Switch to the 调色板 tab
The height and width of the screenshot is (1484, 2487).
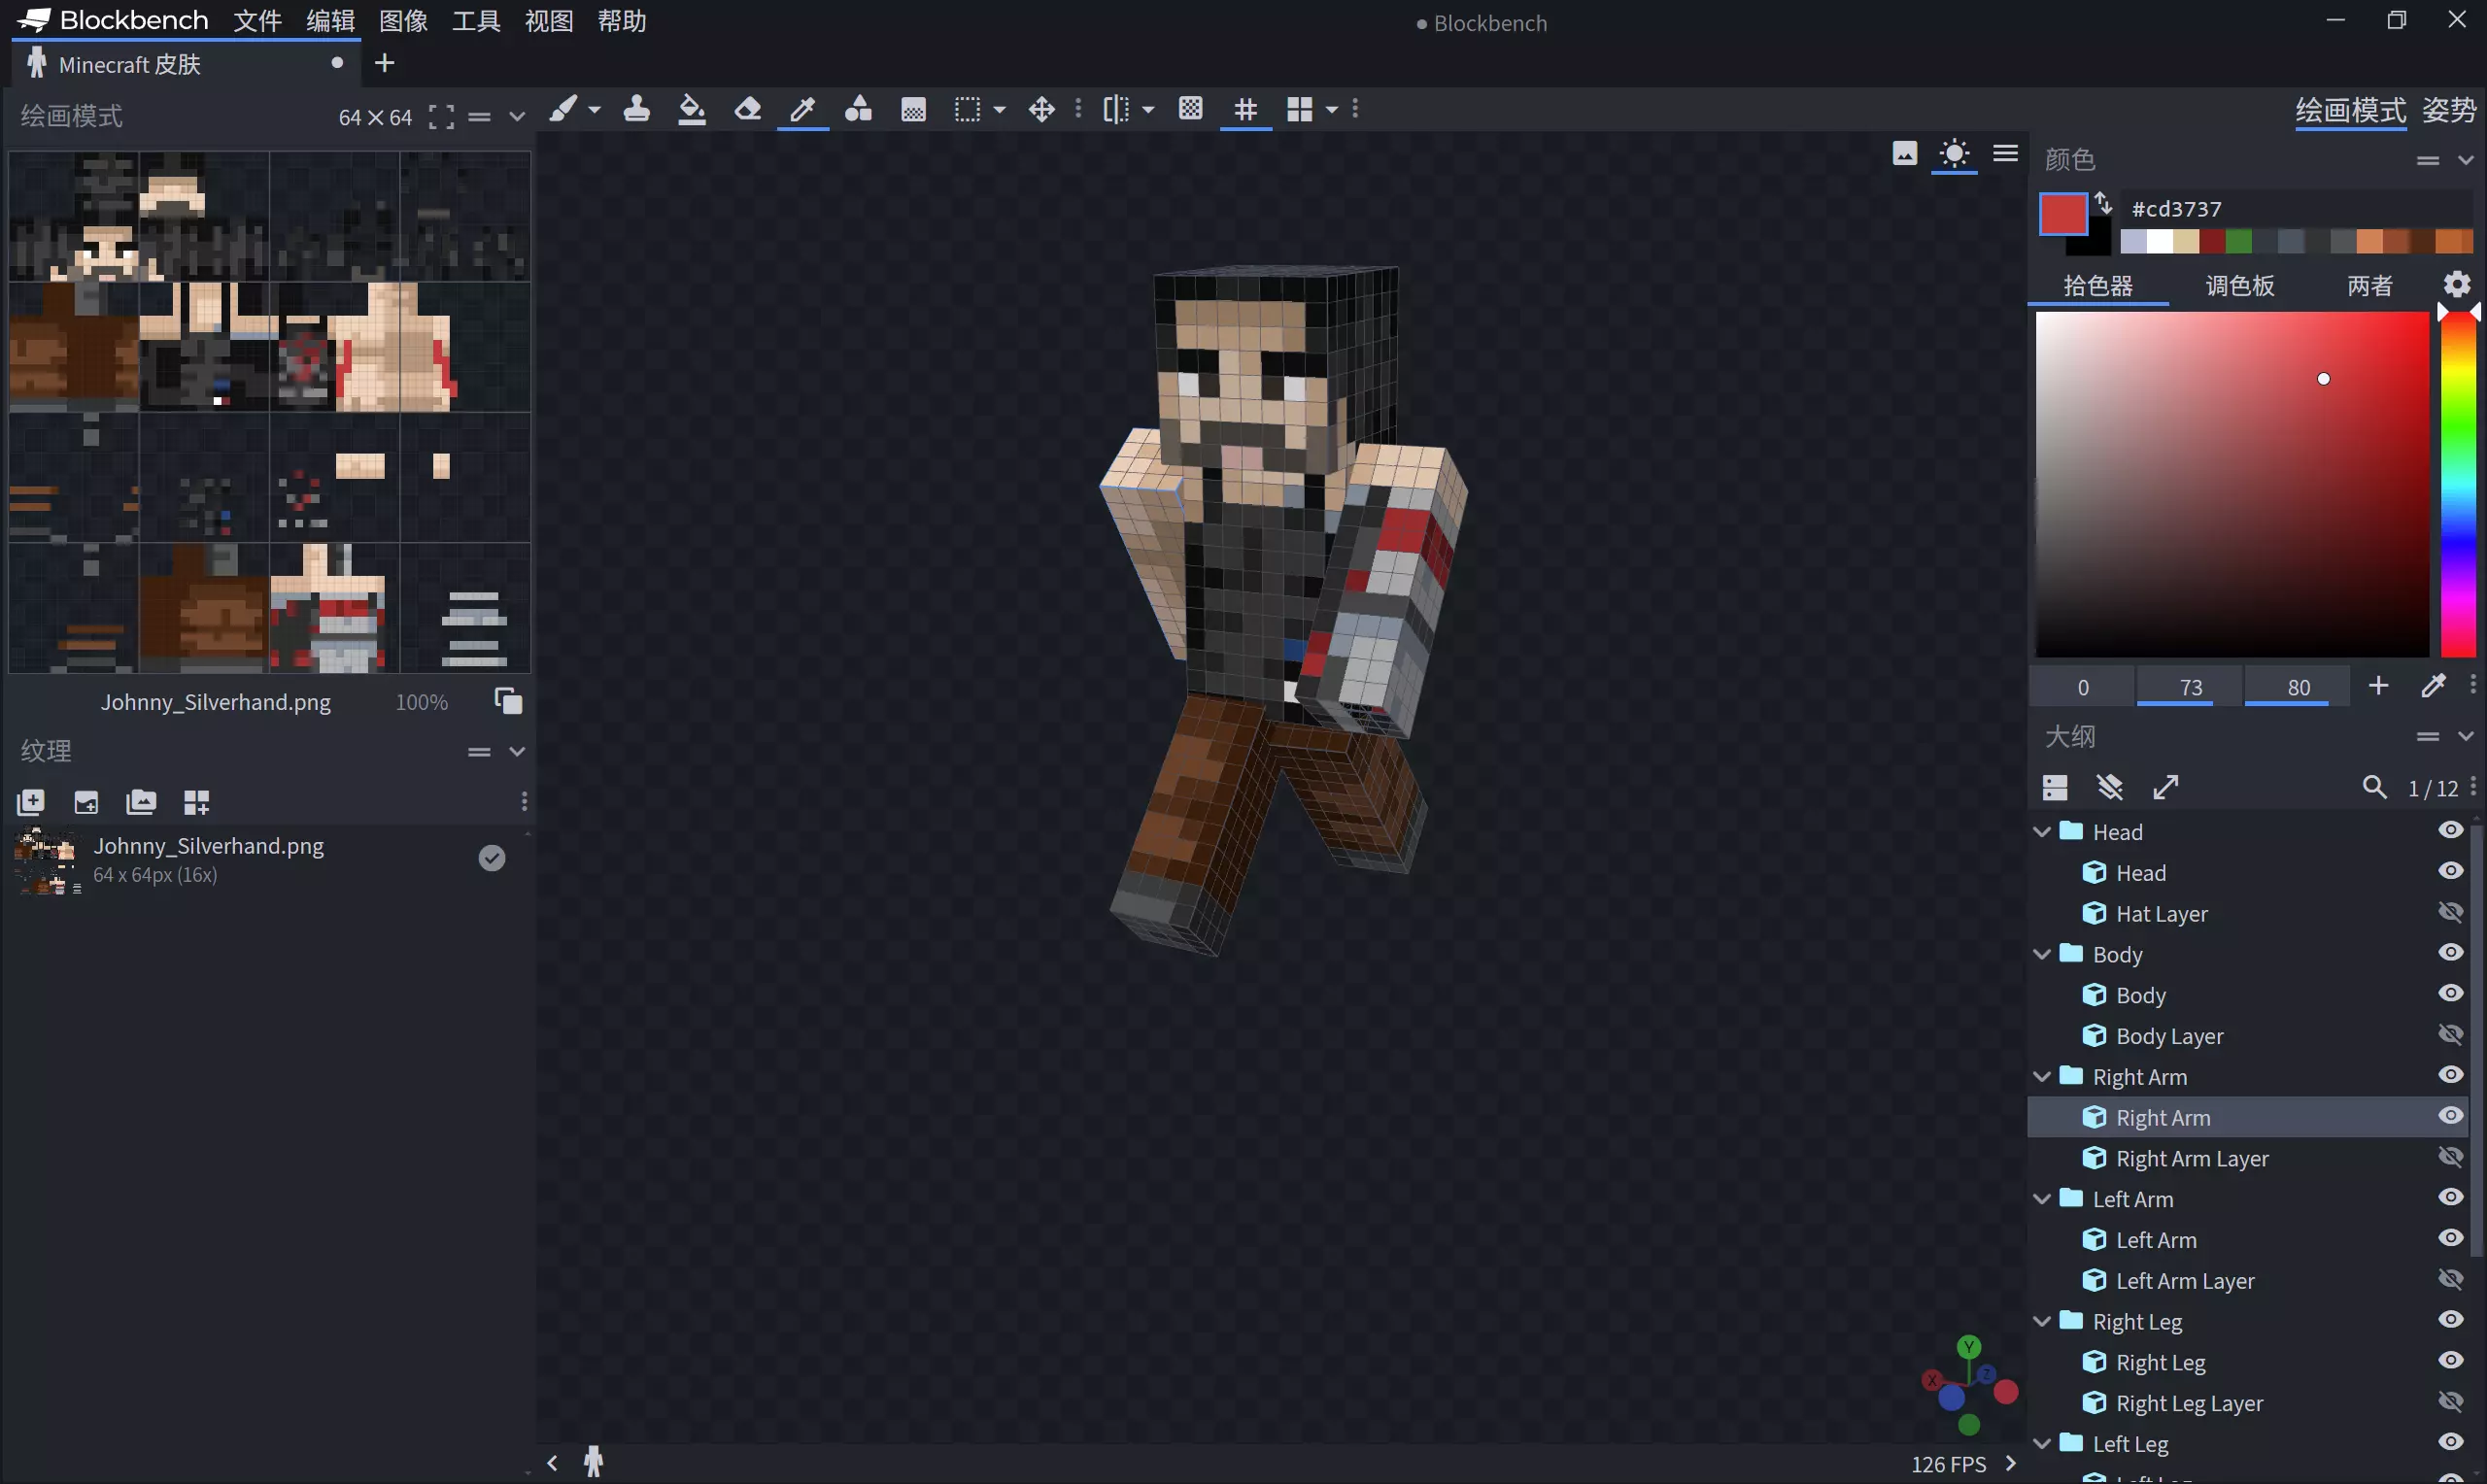2240,286
